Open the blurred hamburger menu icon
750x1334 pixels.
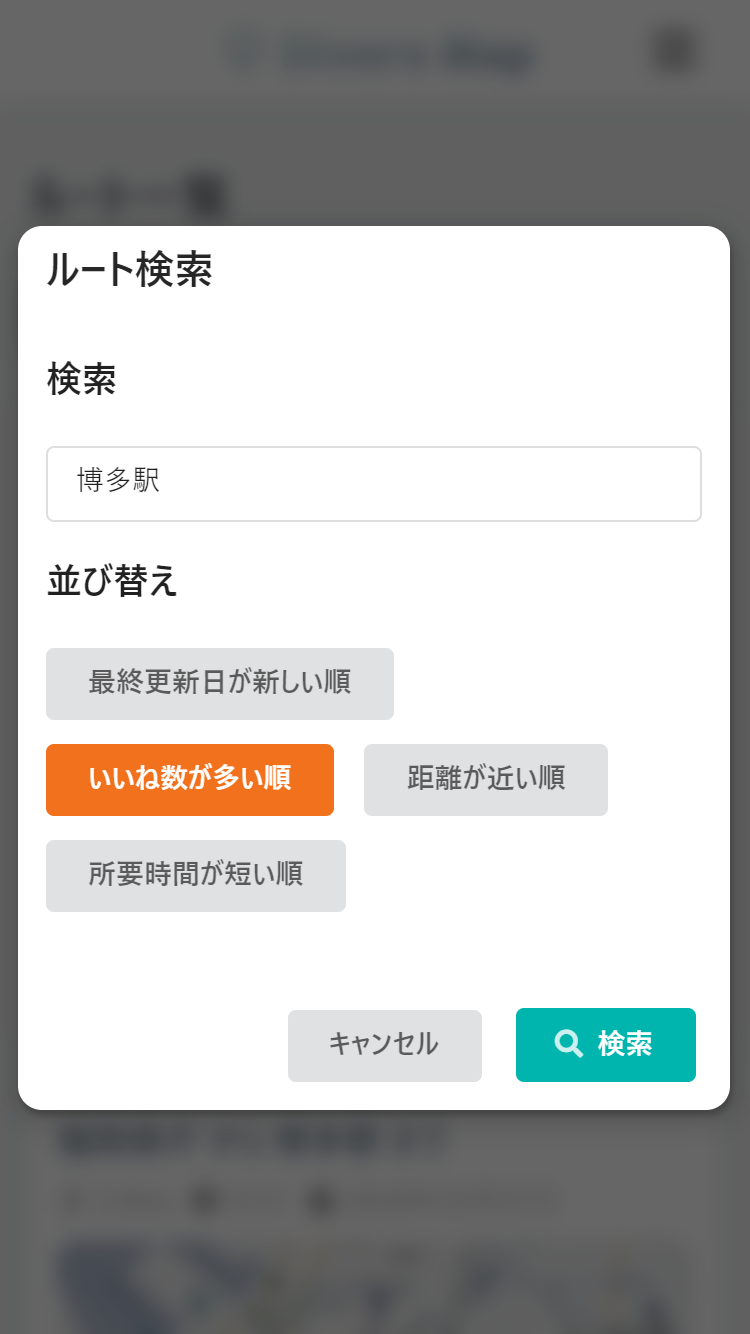pyautogui.click(x=675, y=50)
